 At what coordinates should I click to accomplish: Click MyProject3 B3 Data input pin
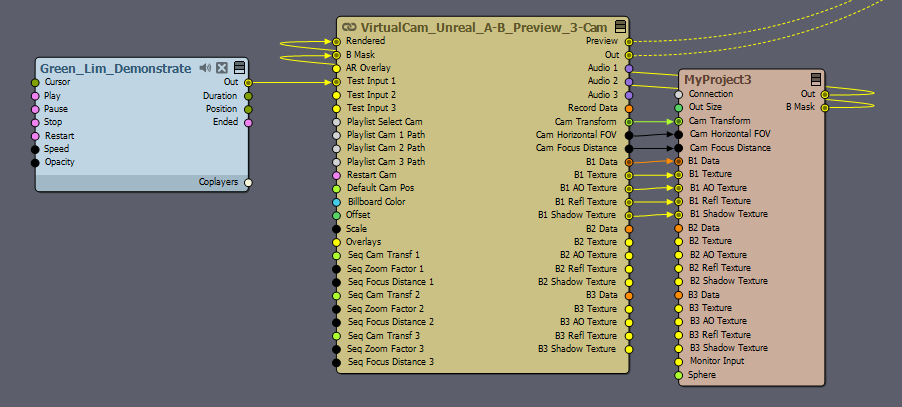pos(679,295)
